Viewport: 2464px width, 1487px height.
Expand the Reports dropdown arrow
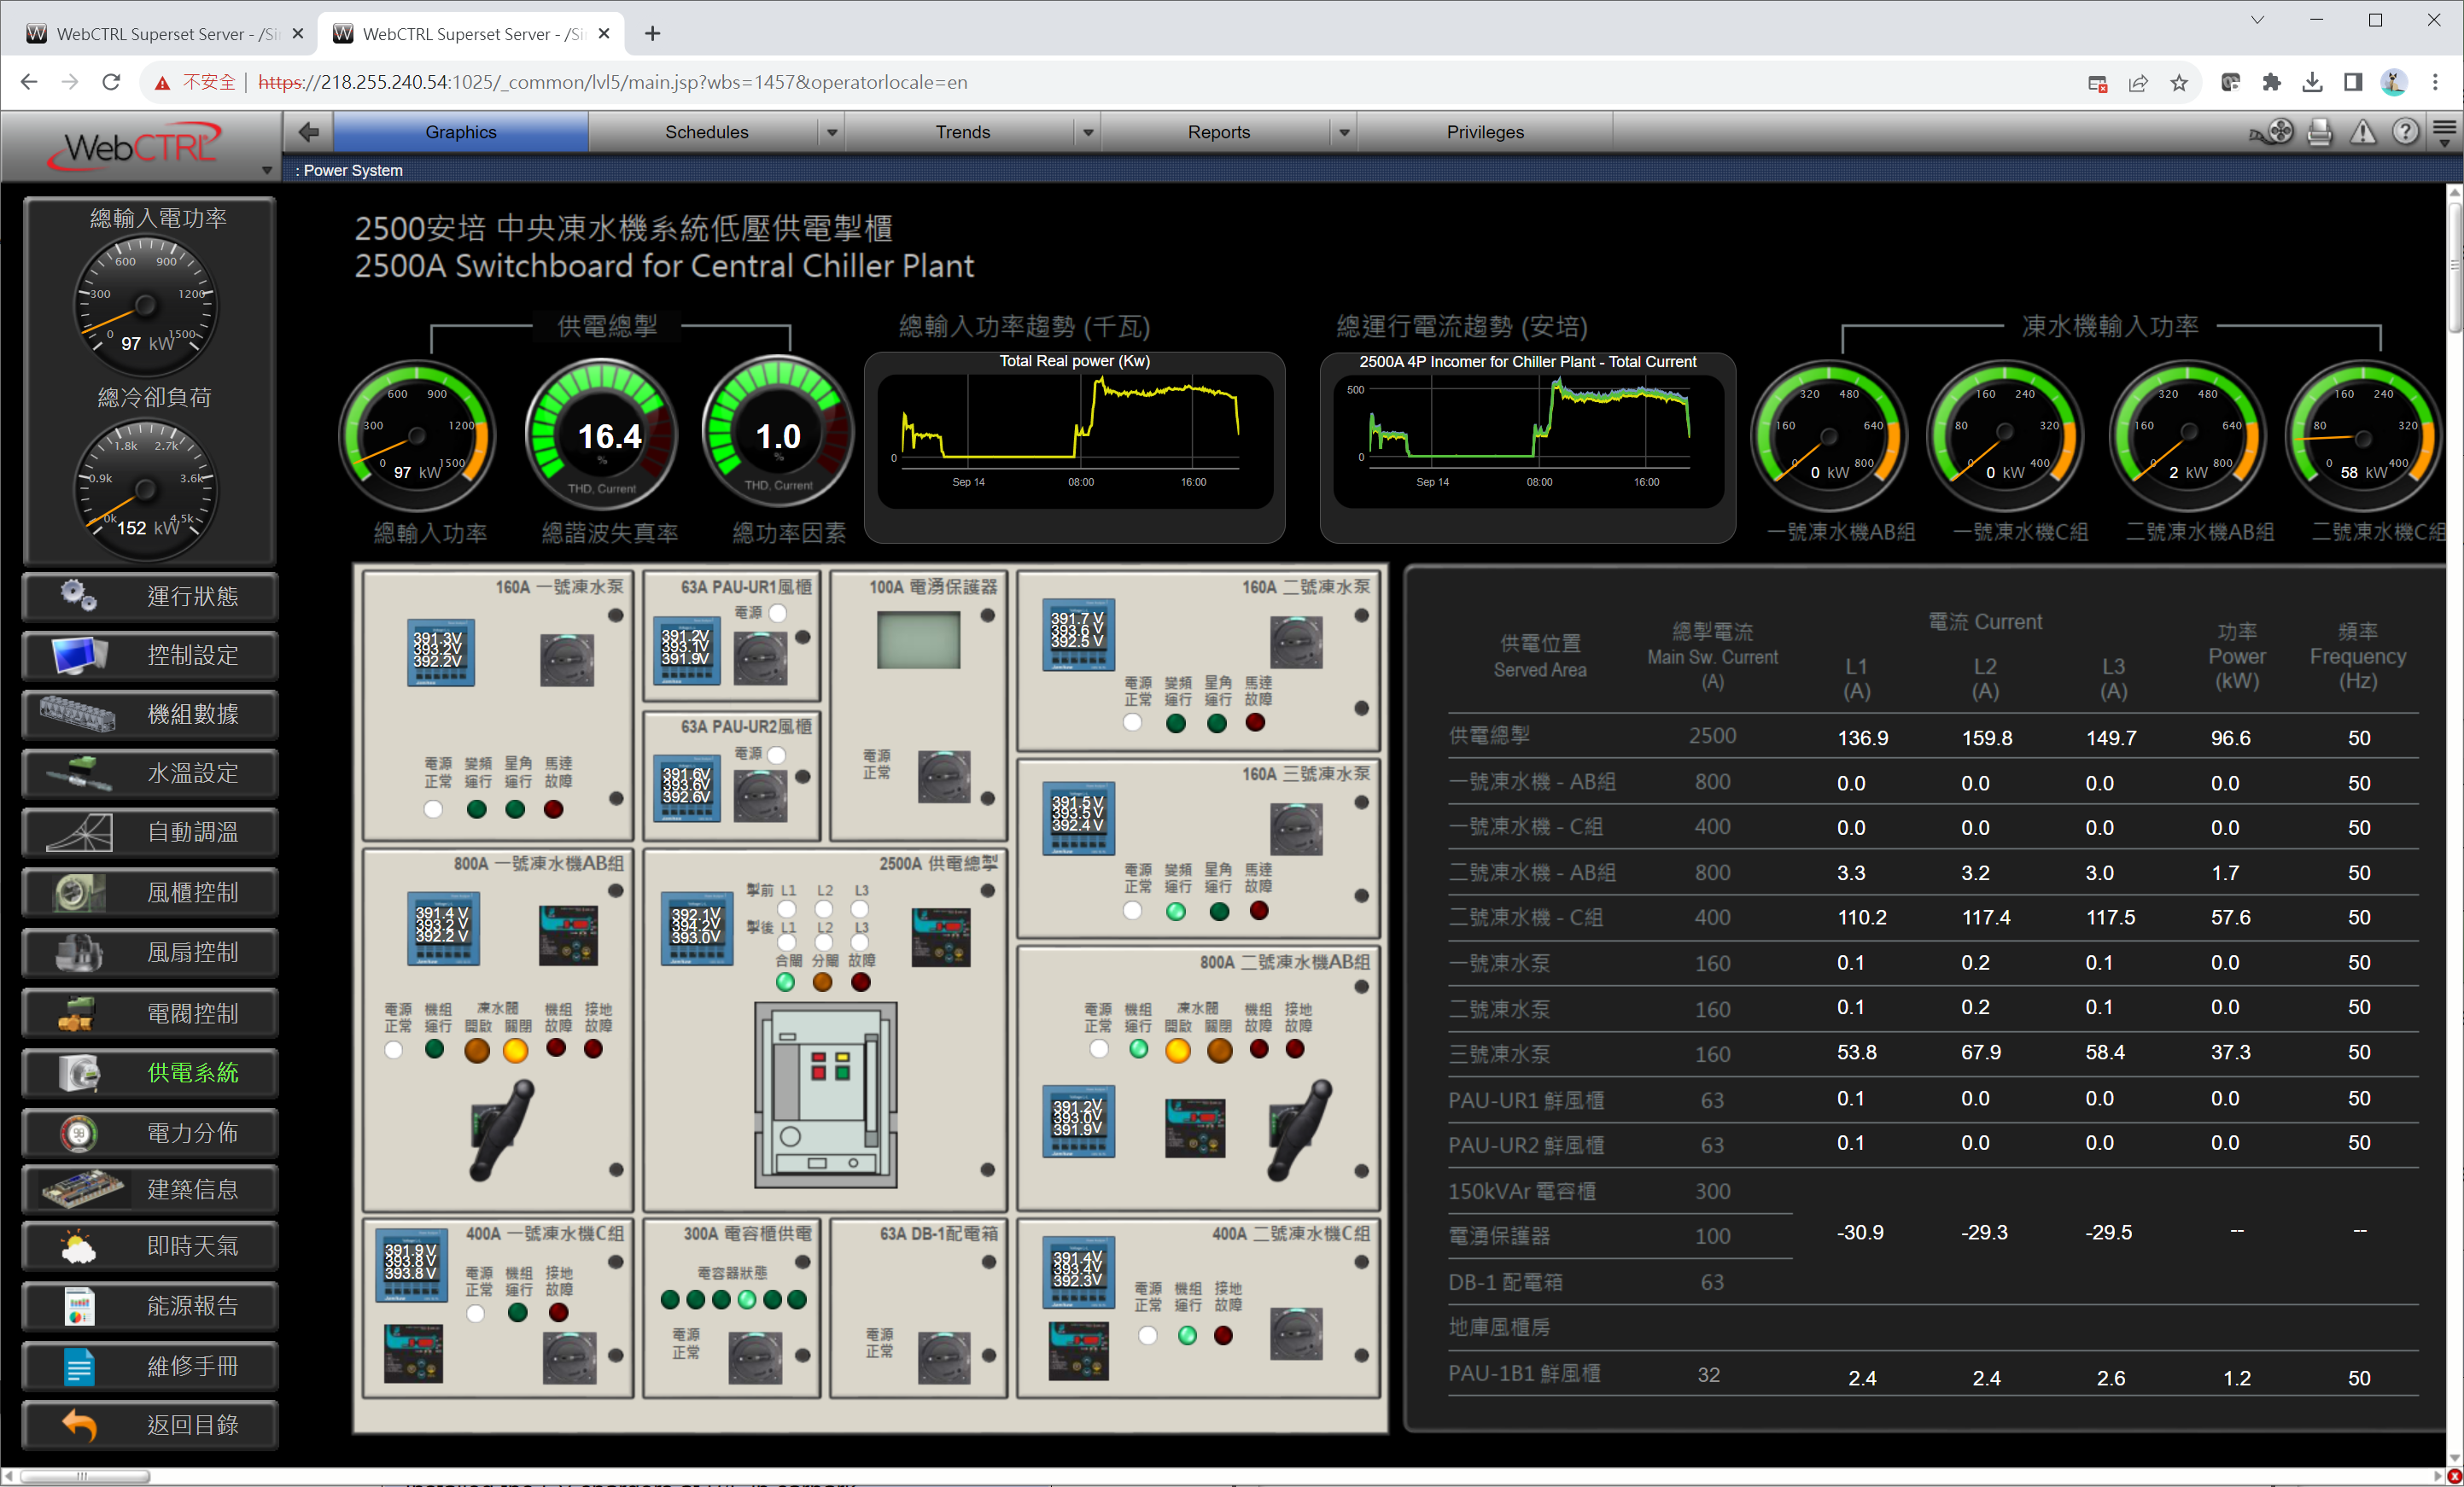pyautogui.click(x=1344, y=131)
